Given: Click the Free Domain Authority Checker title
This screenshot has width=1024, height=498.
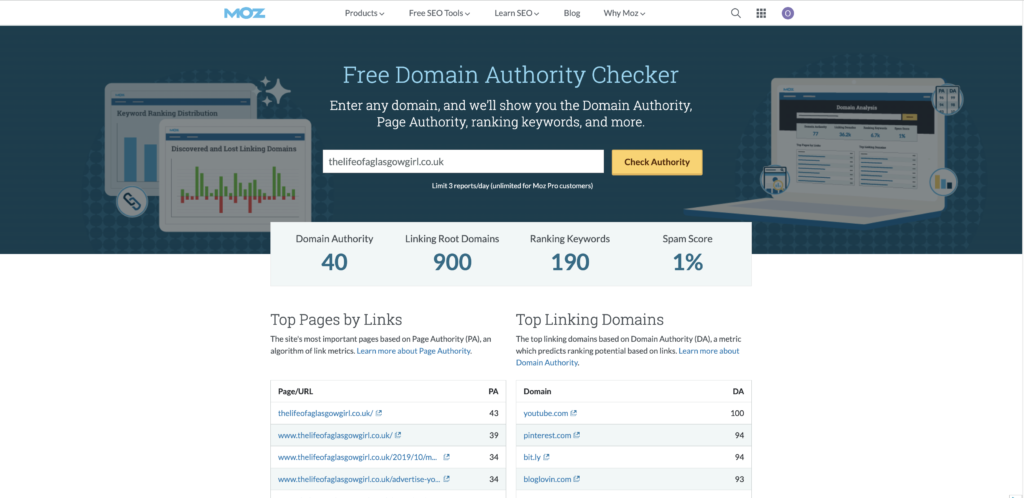Looking at the screenshot, I should pyautogui.click(x=511, y=75).
